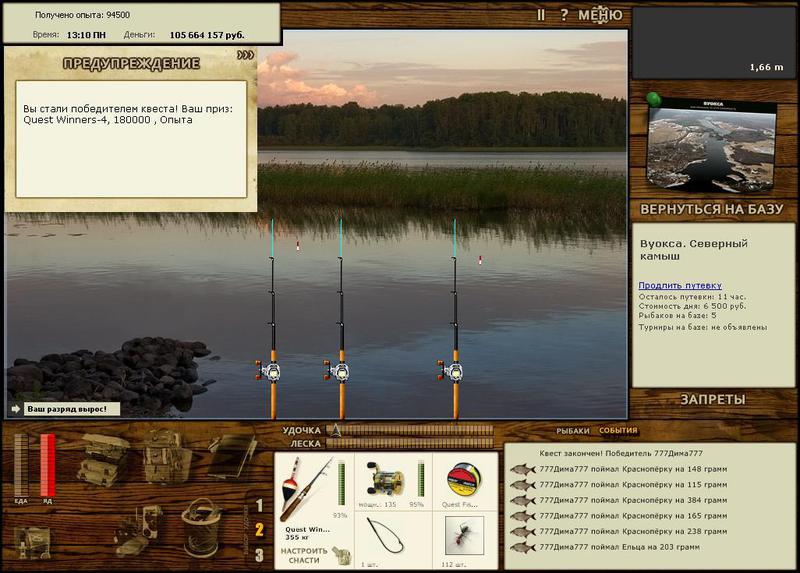
Task: Click the baitcasting reel icon
Action: pyautogui.click(x=385, y=480)
